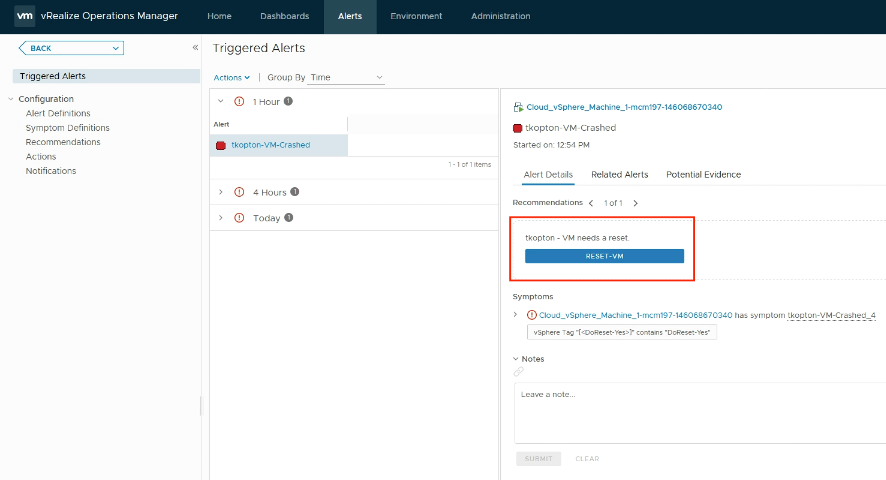Open the Administration menu
This screenshot has height=480, width=886.
pos(501,16)
